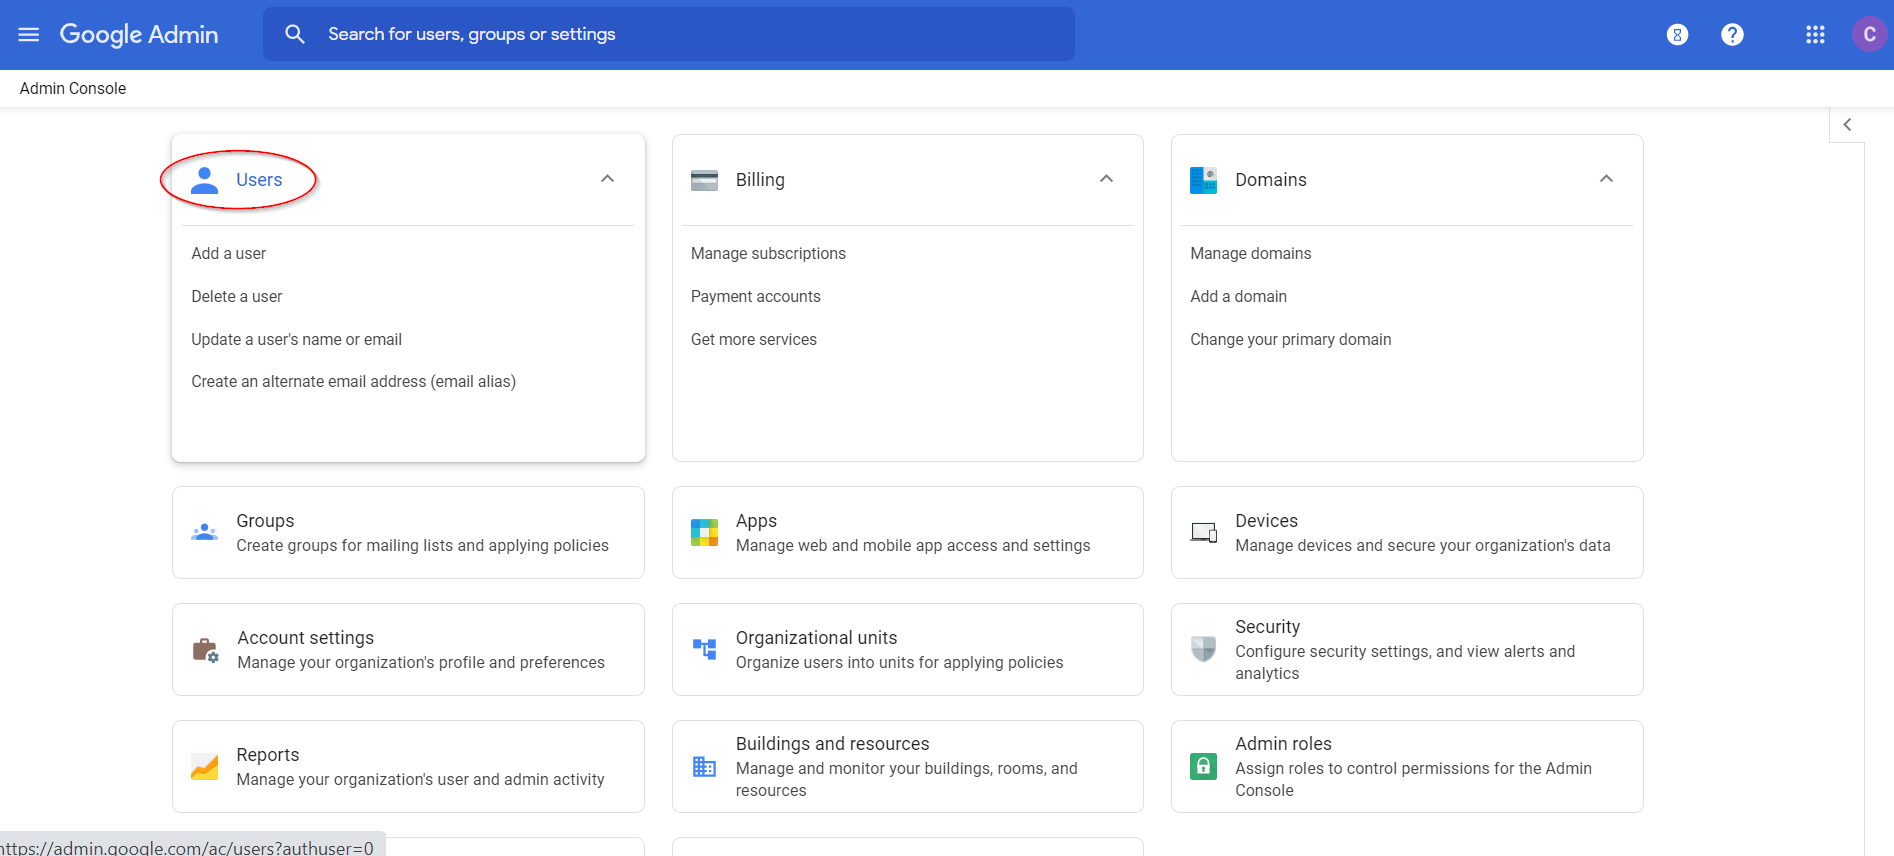Image resolution: width=1894 pixels, height=856 pixels.
Task: Choose Change your primary domain
Action: 1291,340
